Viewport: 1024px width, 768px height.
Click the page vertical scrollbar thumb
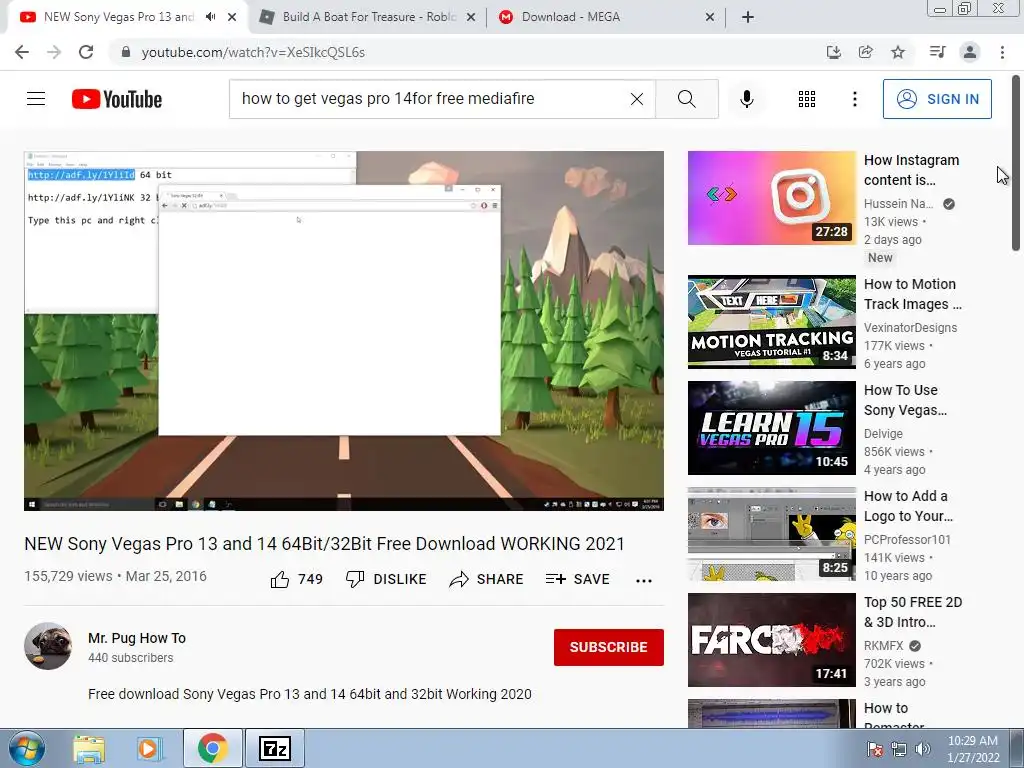click(1016, 163)
